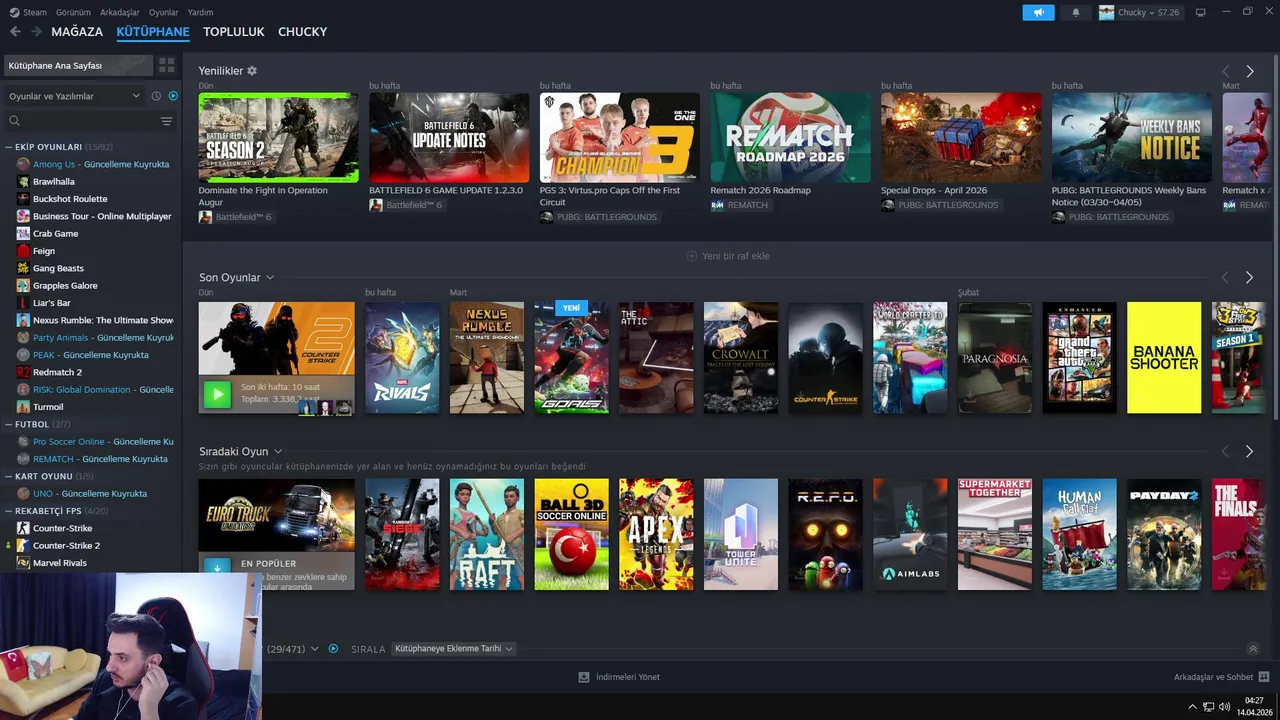Open the CHUCKY profile tab
The width and height of the screenshot is (1280, 720).
click(303, 31)
